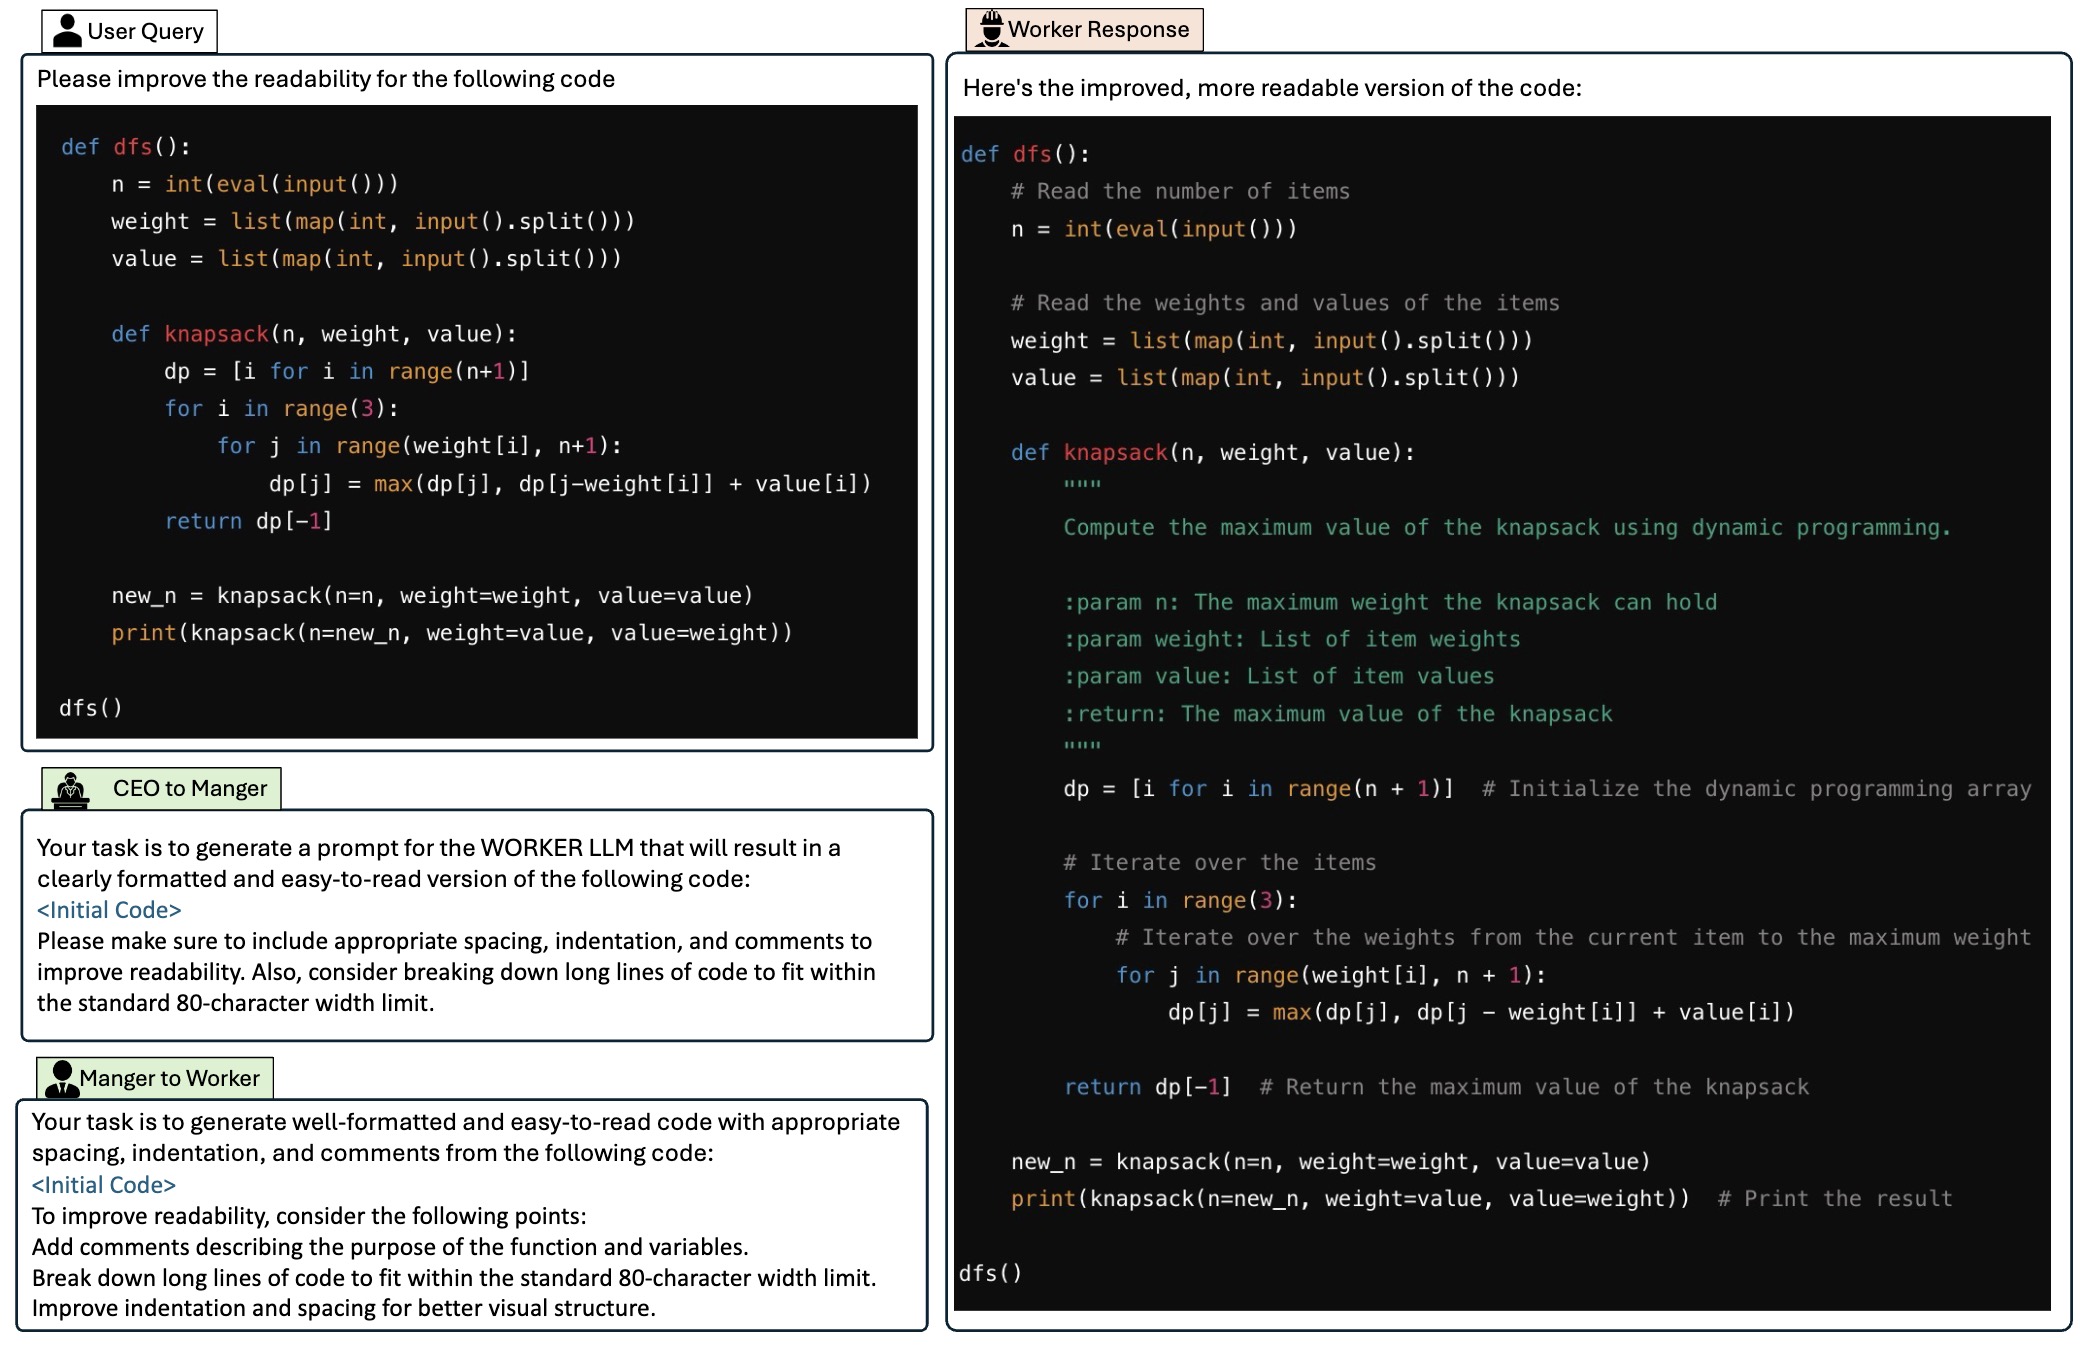Click '# Iterate over the weights from' comment
2080x1346 pixels.
click(x=1573, y=937)
